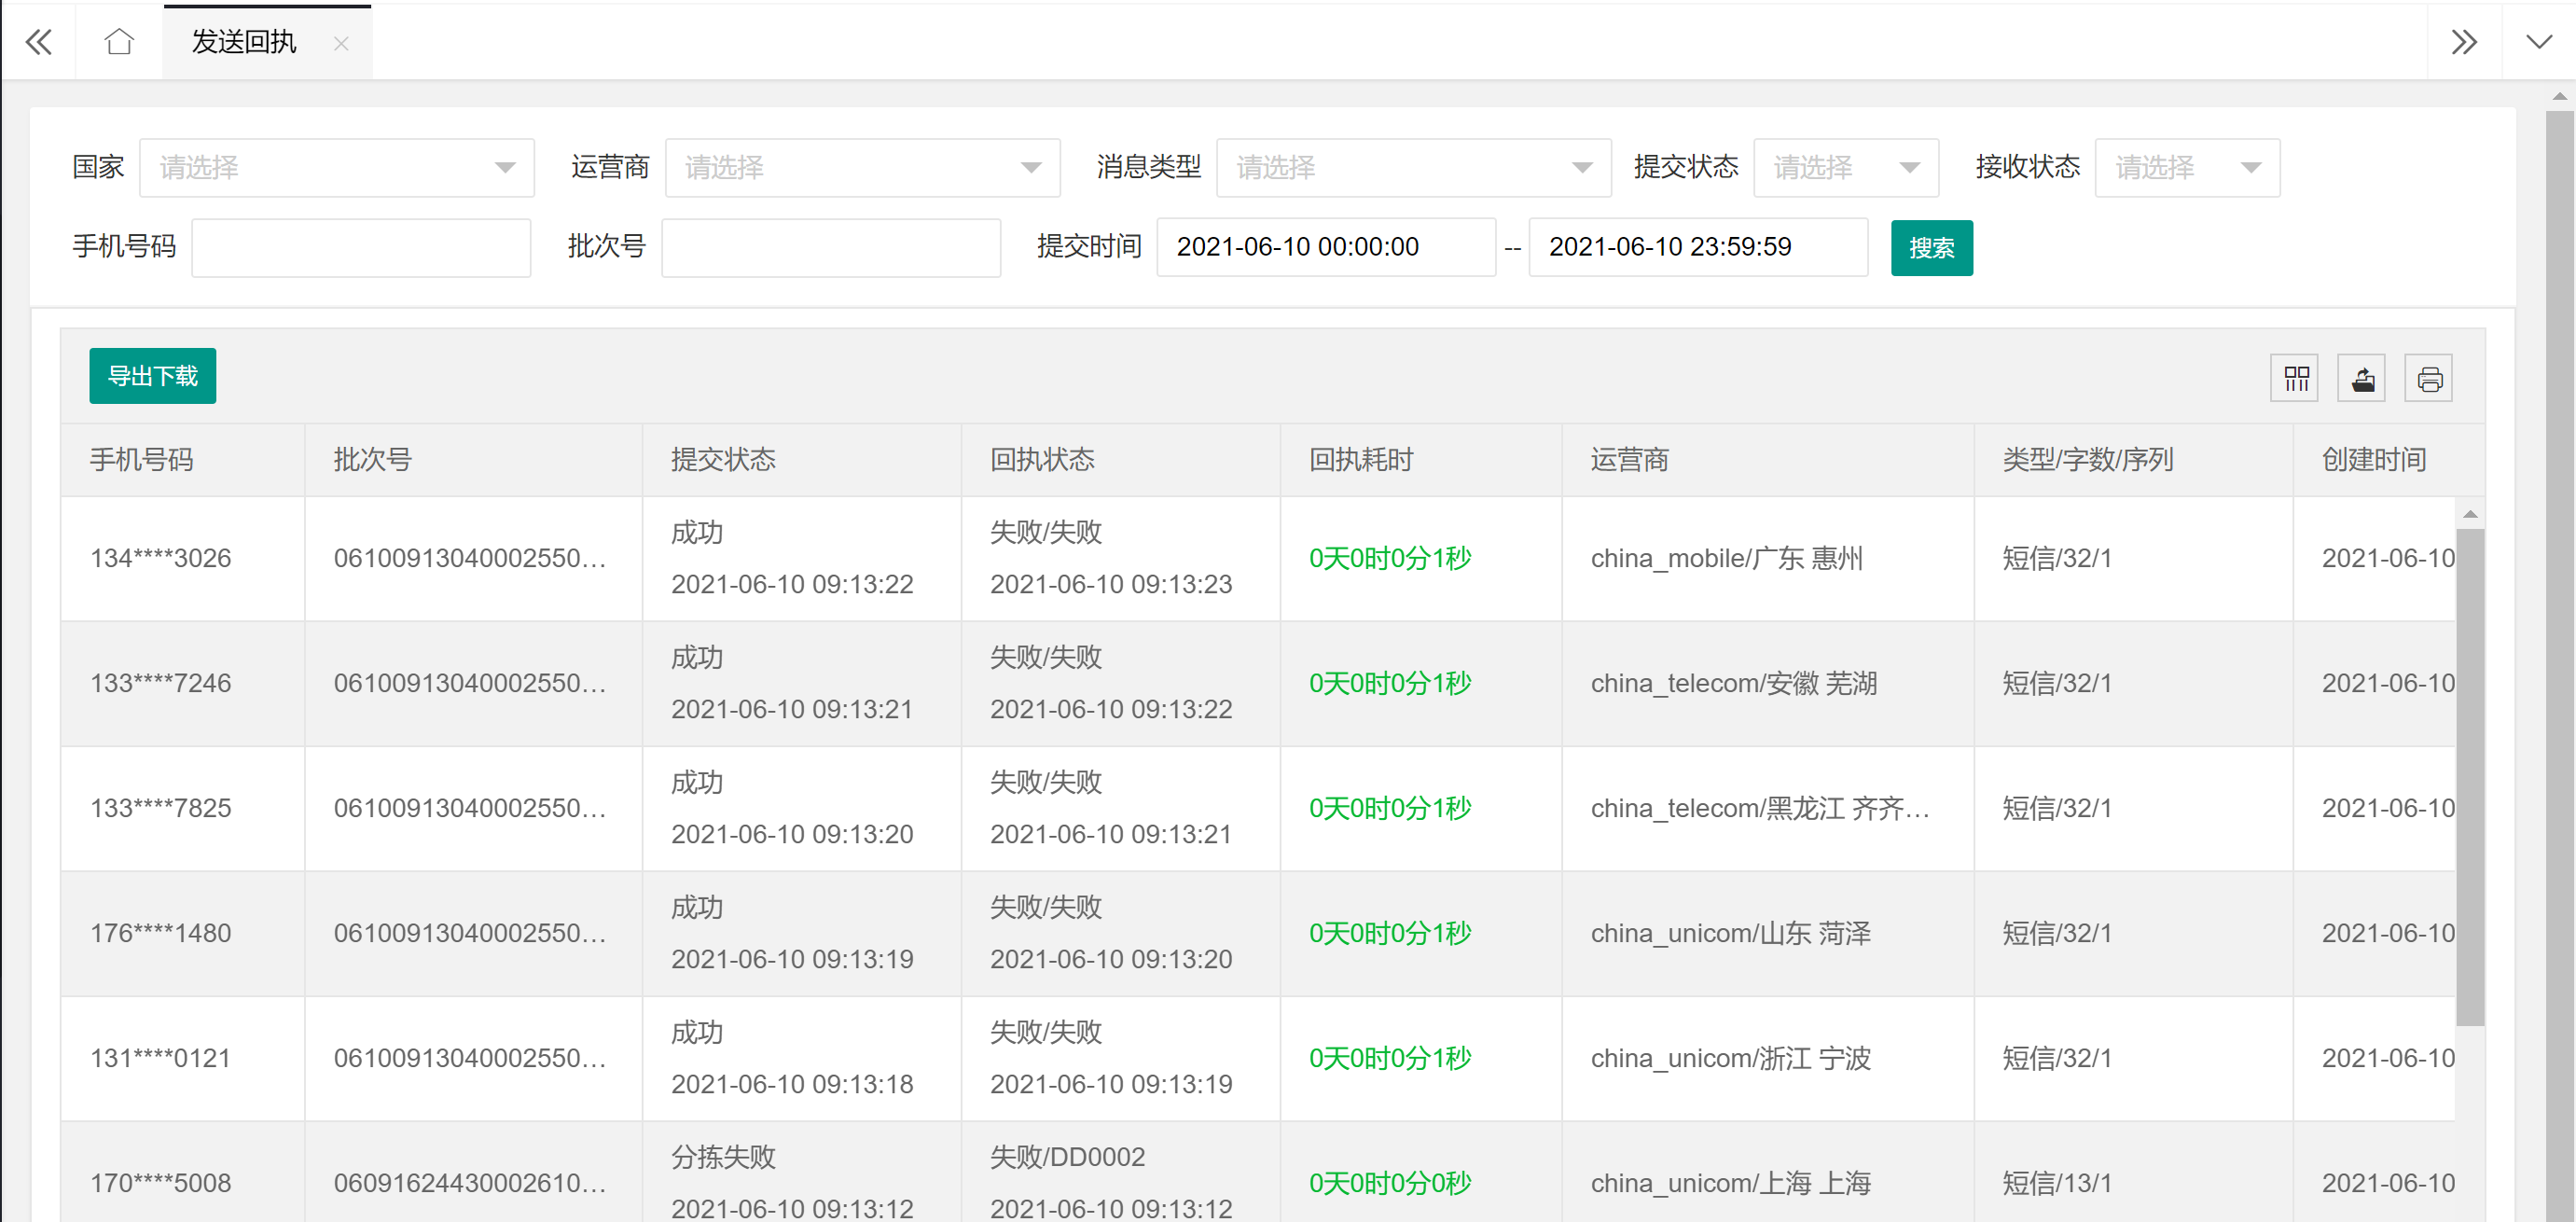Click the double-left arrow tab scroll icon
This screenshot has height=1222, width=2576.
pyautogui.click(x=39, y=42)
